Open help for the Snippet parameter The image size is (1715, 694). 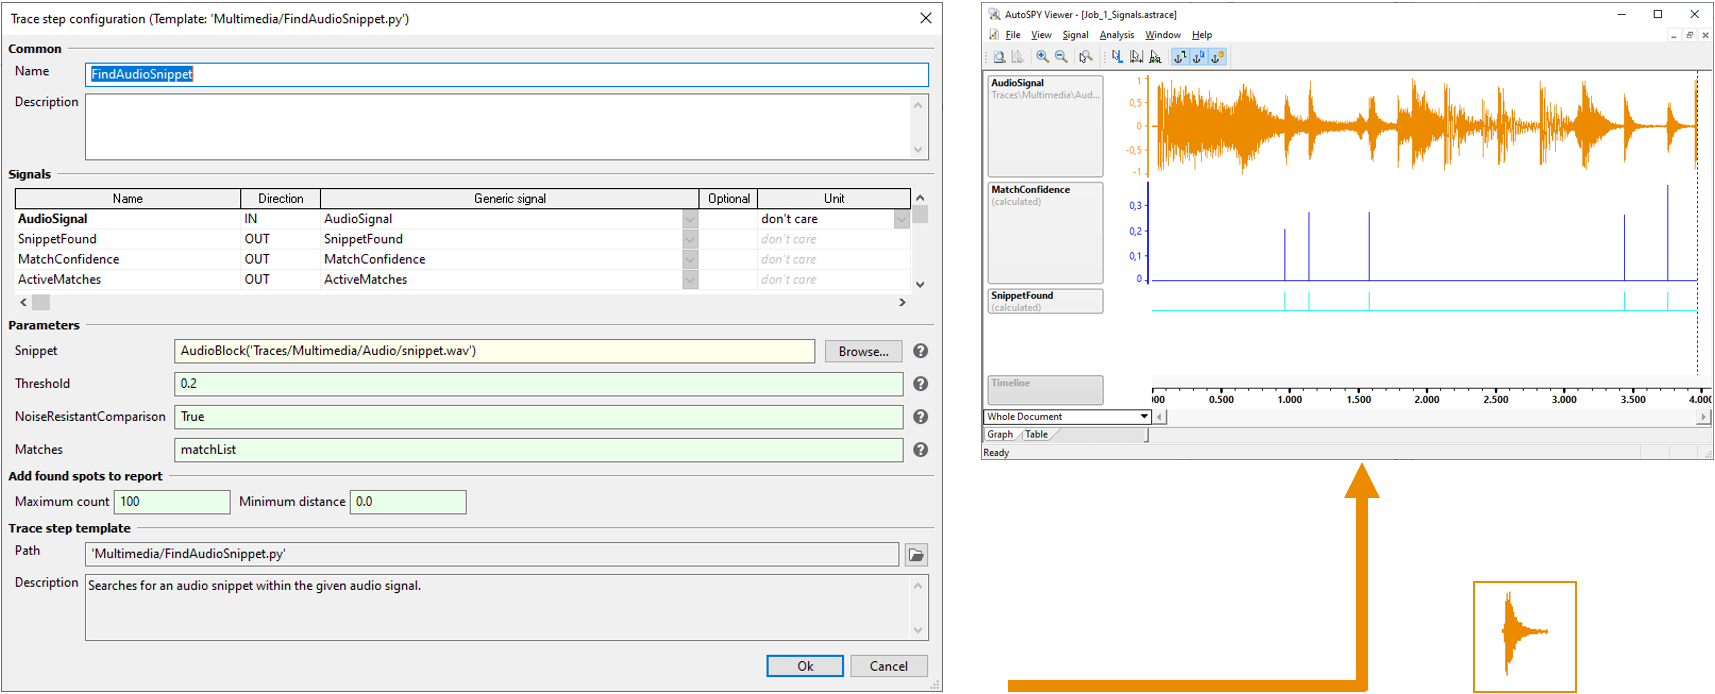pos(920,351)
